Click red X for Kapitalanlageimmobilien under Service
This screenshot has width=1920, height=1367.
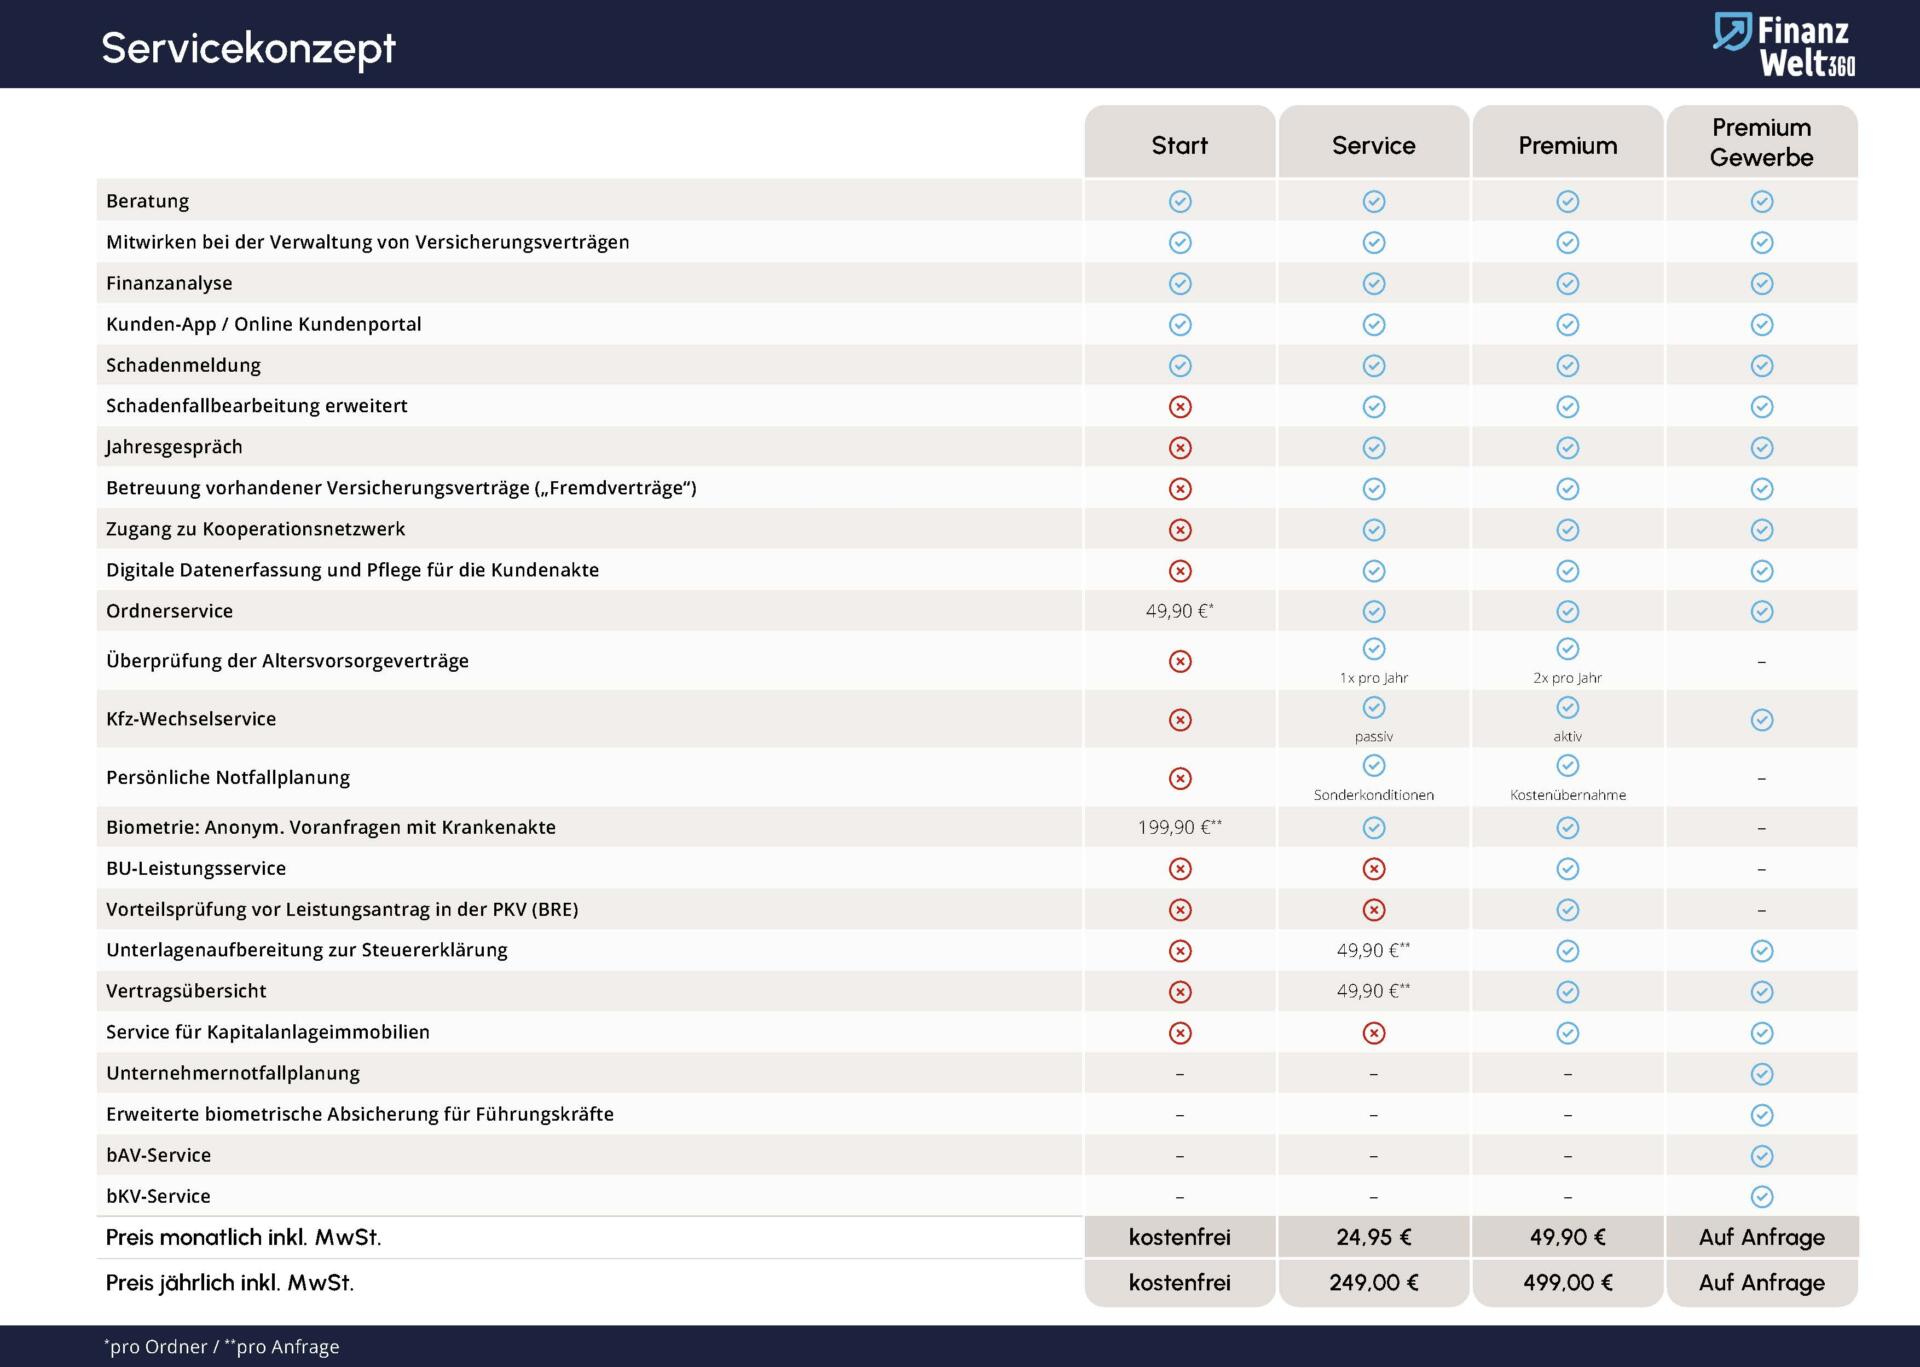click(x=1374, y=1033)
